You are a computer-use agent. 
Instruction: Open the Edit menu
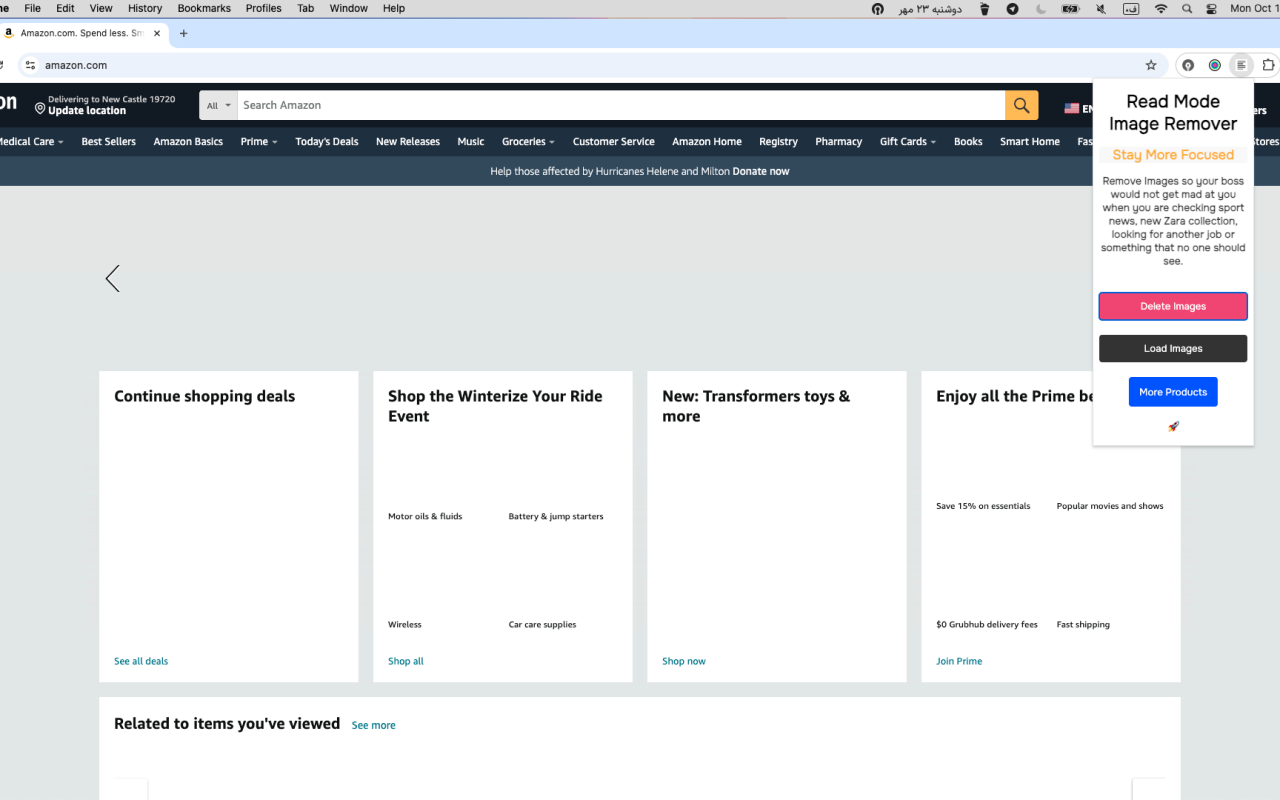point(65,8)
